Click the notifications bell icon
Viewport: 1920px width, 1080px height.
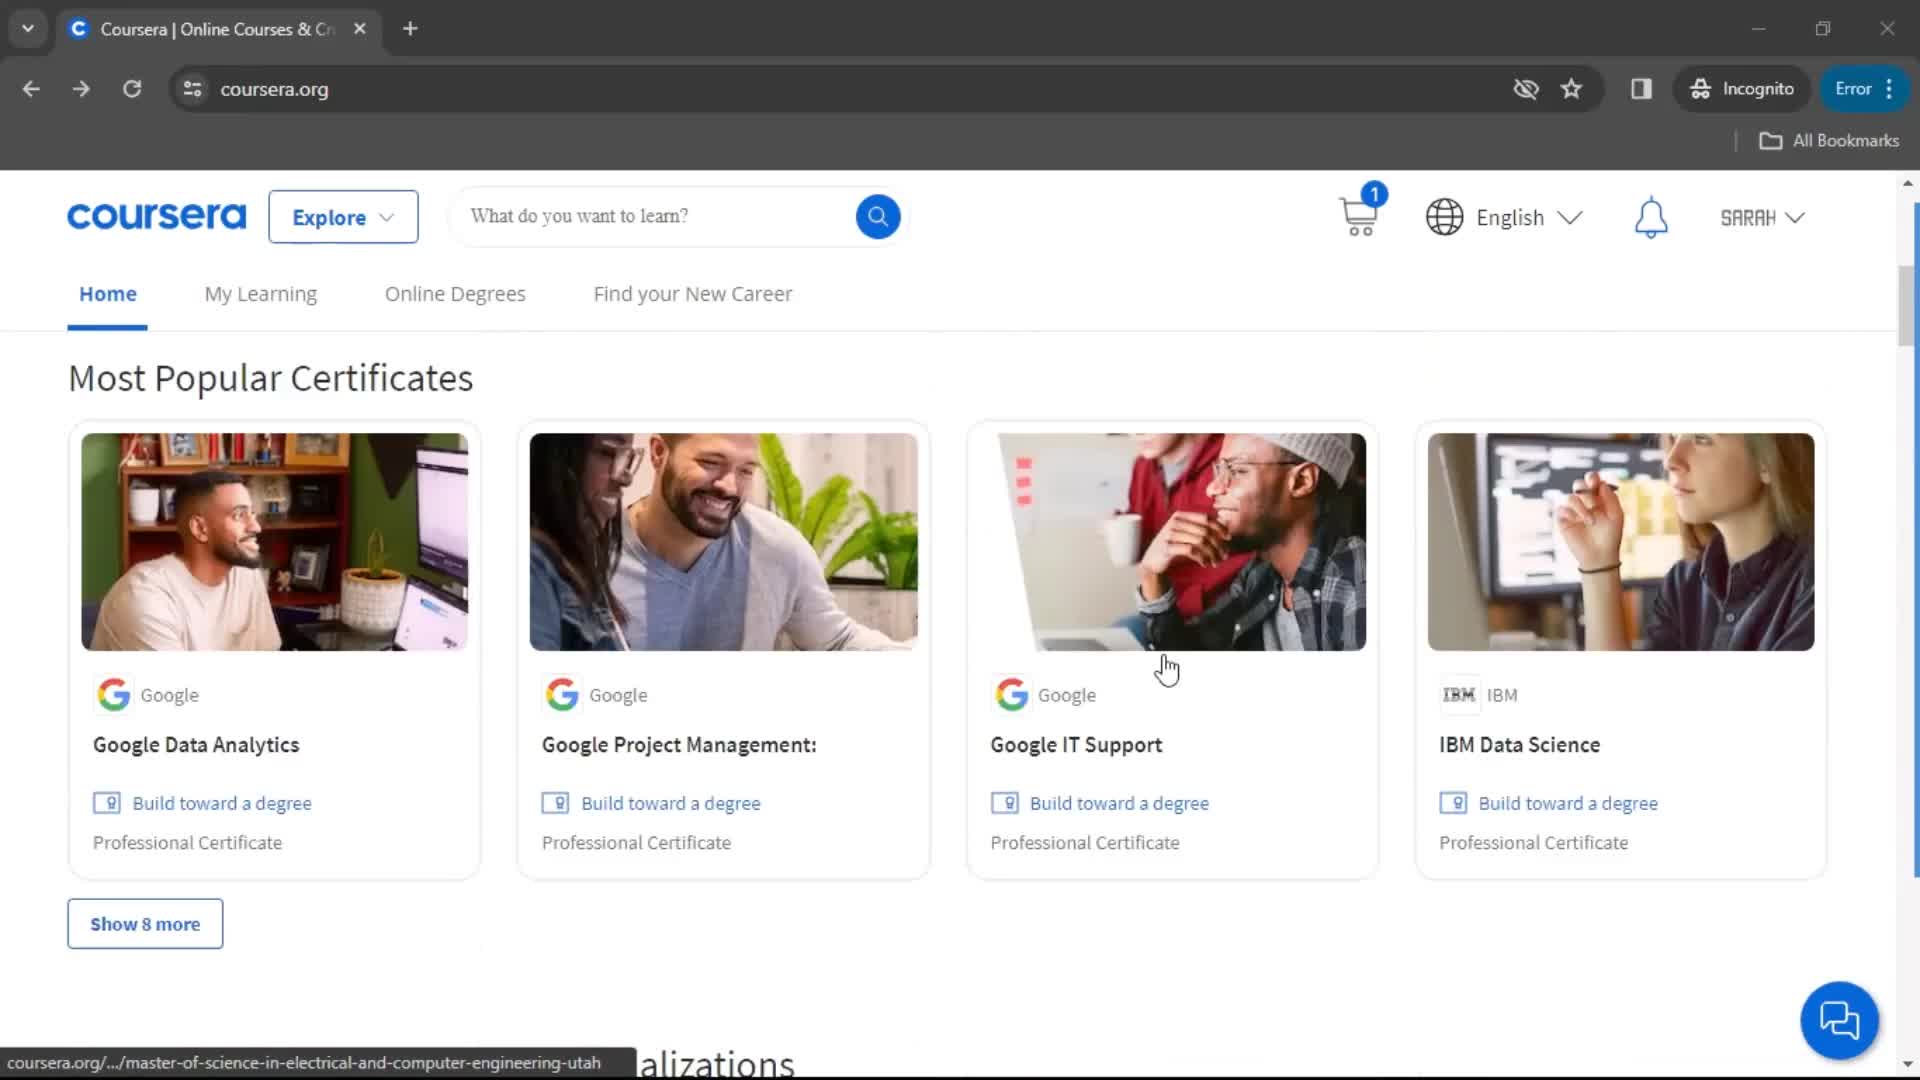(x=1651, y=216)
